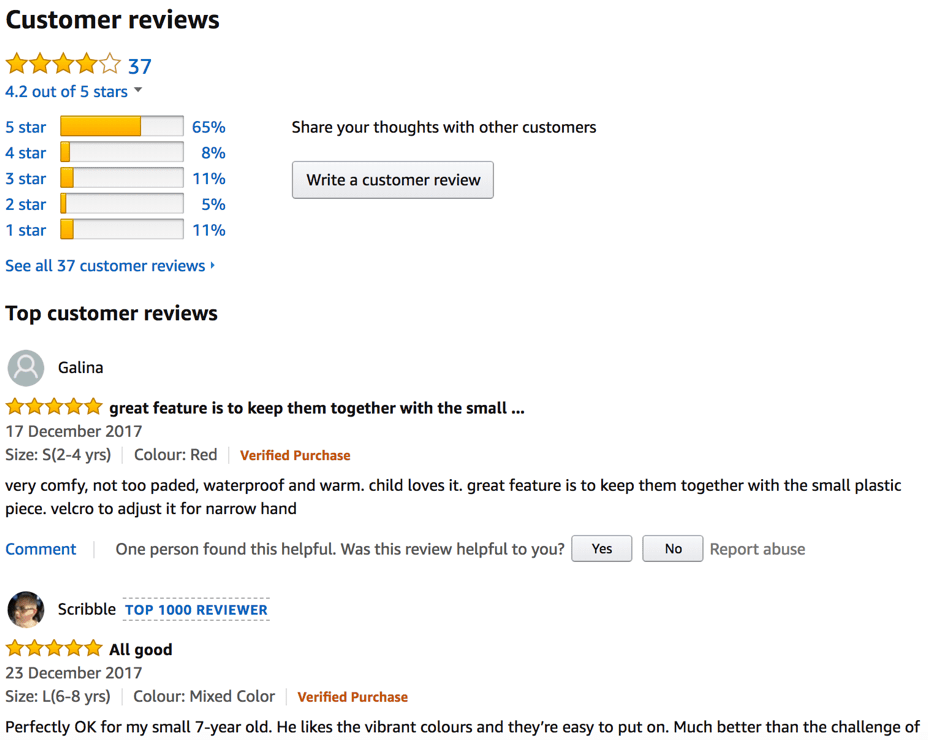Click the review count showing 37
The height and width of the screenshot is (740, 928).
click(x=138, y=66)
